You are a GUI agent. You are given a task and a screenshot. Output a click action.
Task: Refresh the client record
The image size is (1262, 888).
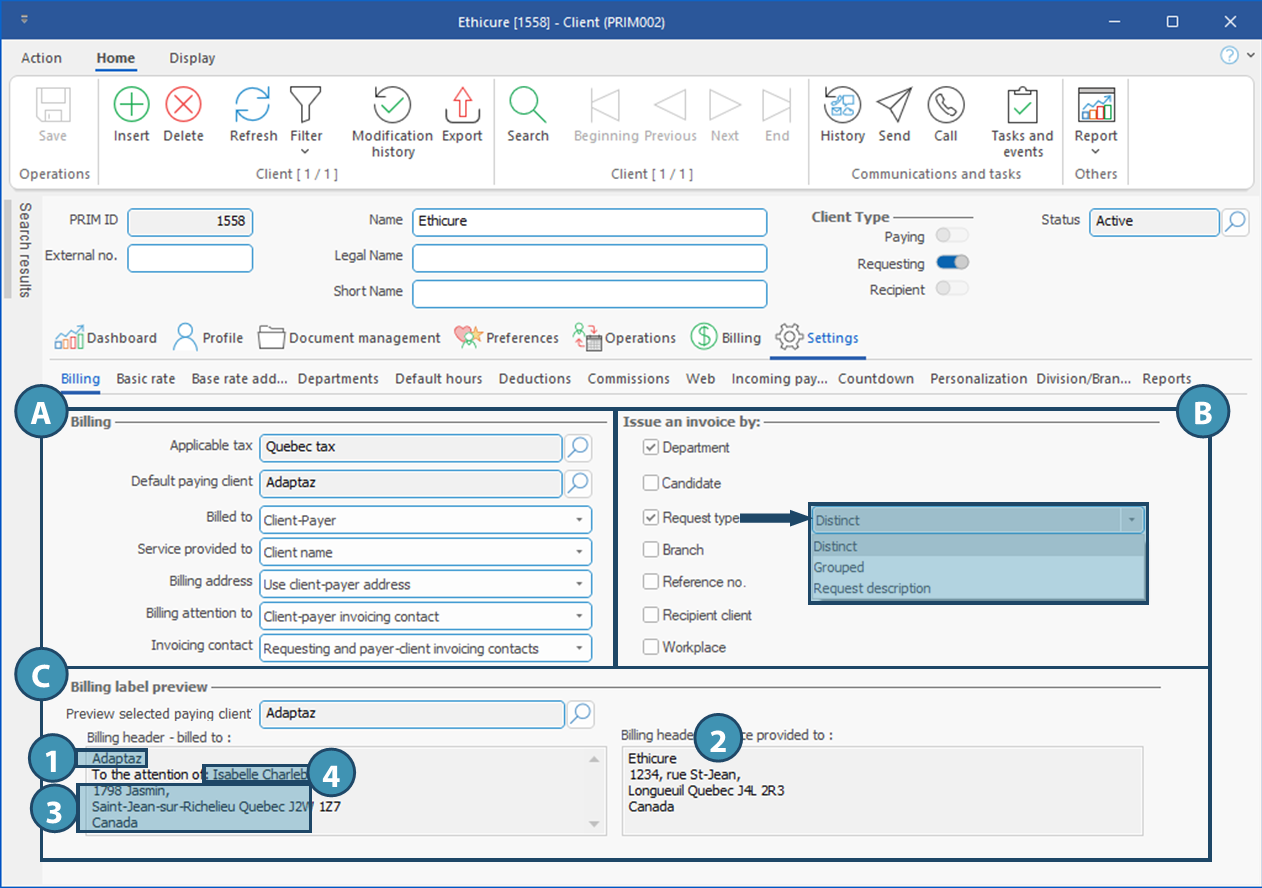[x=253, y=105]
